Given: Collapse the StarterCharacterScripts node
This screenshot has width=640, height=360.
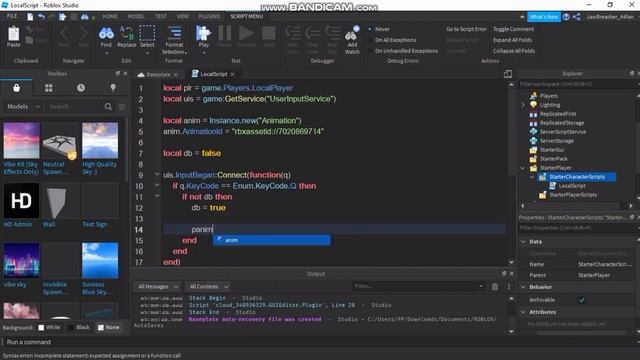Looking at the screenshot, I should (532, 177).
